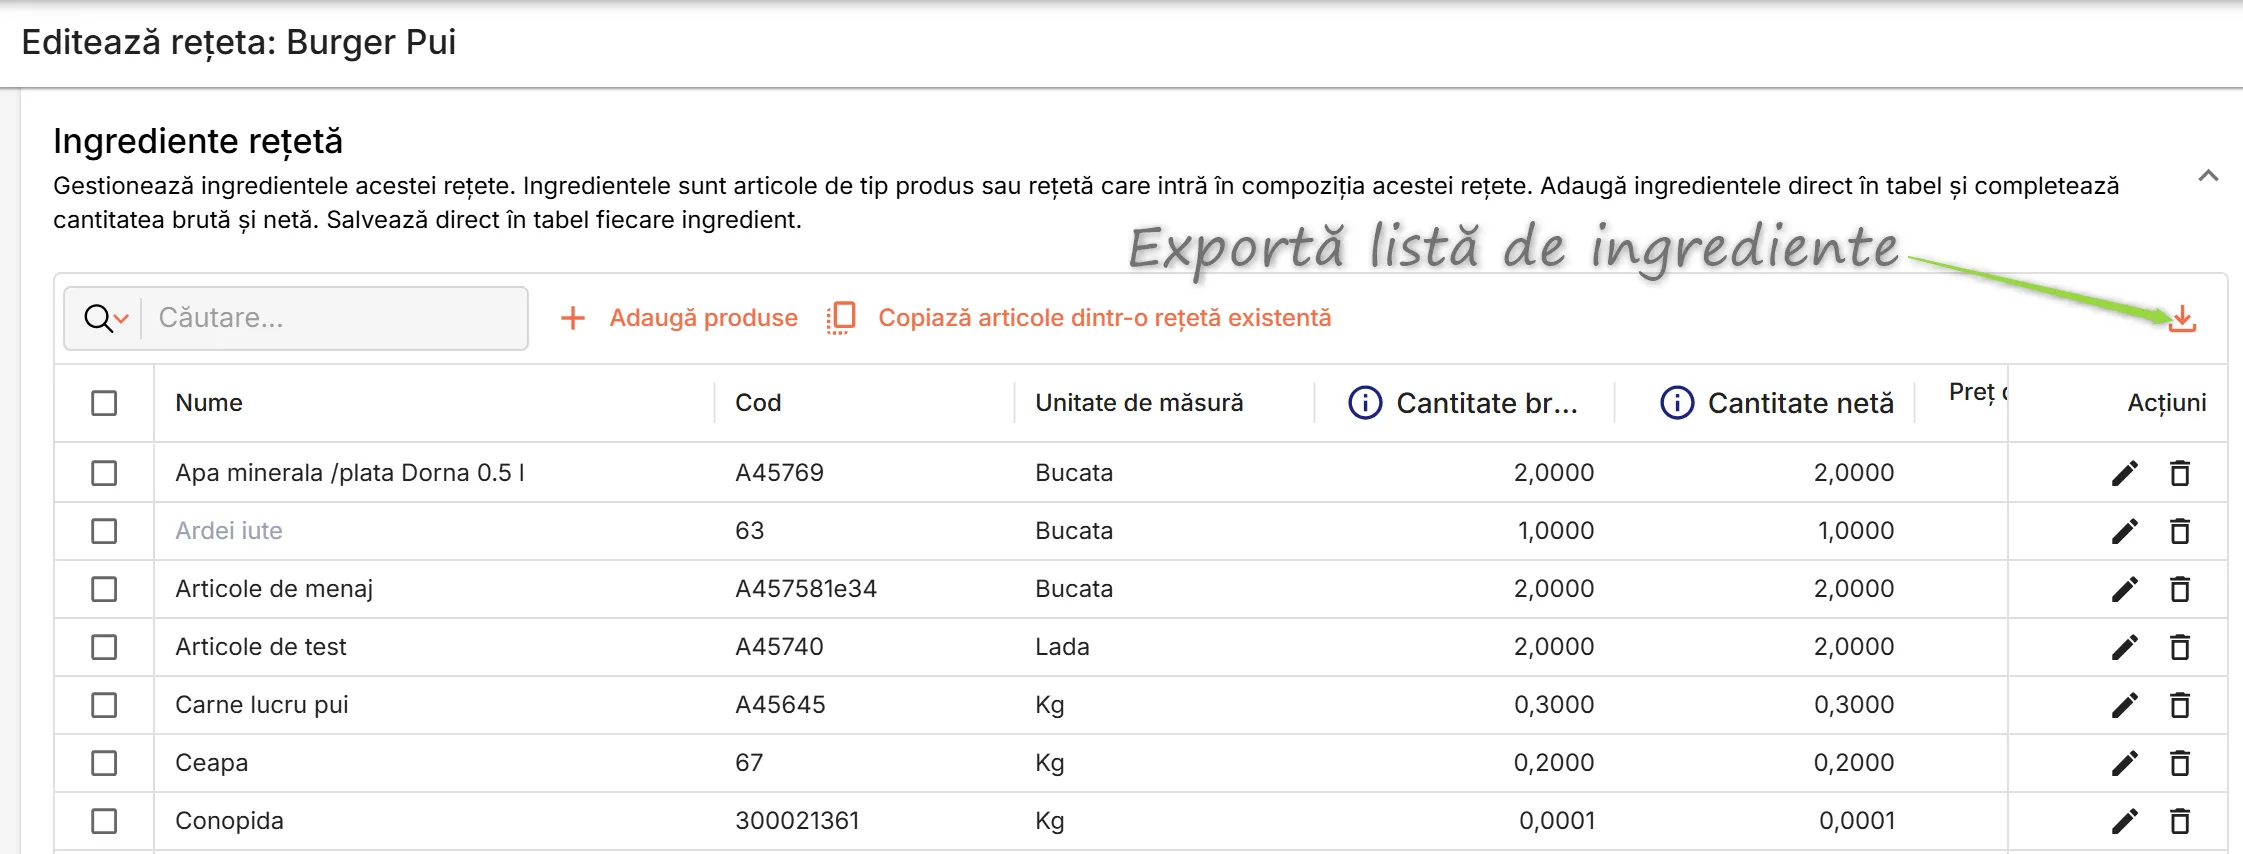Click the Cantitate netă value 0,3000
The width and height of the screenshot is (2243, 854).
[x=1854, y=705]
